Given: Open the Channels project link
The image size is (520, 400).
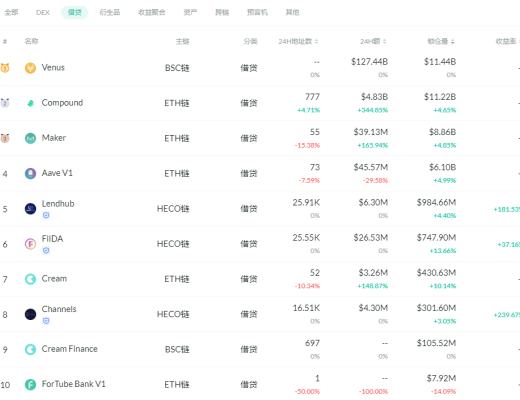Looking at the screenshot, I should [x=59, y=309].
